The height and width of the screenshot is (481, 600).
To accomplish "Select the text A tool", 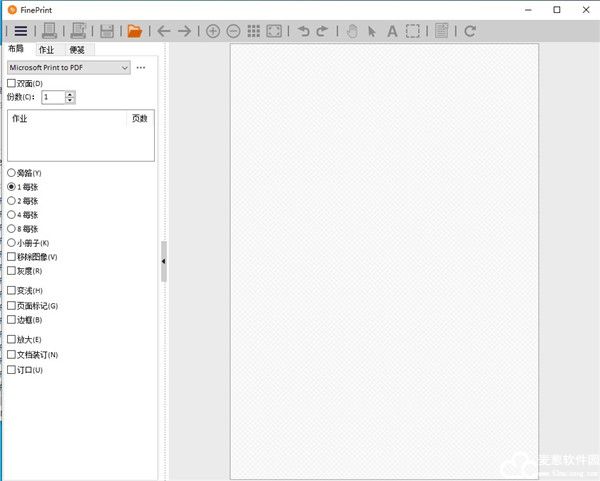I will point(392,31).
